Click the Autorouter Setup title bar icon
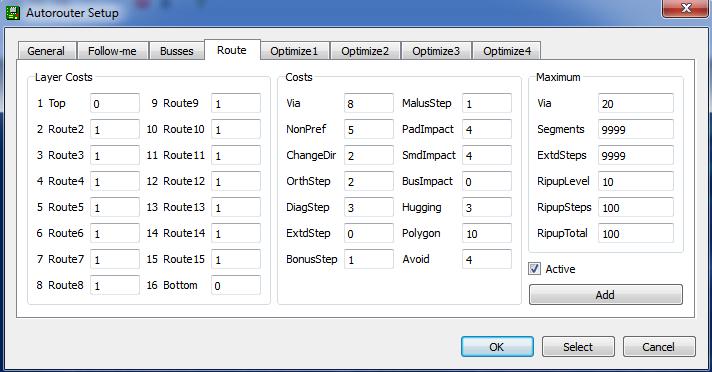The width and height of the screenshot is (712, 372). (12, 12)
